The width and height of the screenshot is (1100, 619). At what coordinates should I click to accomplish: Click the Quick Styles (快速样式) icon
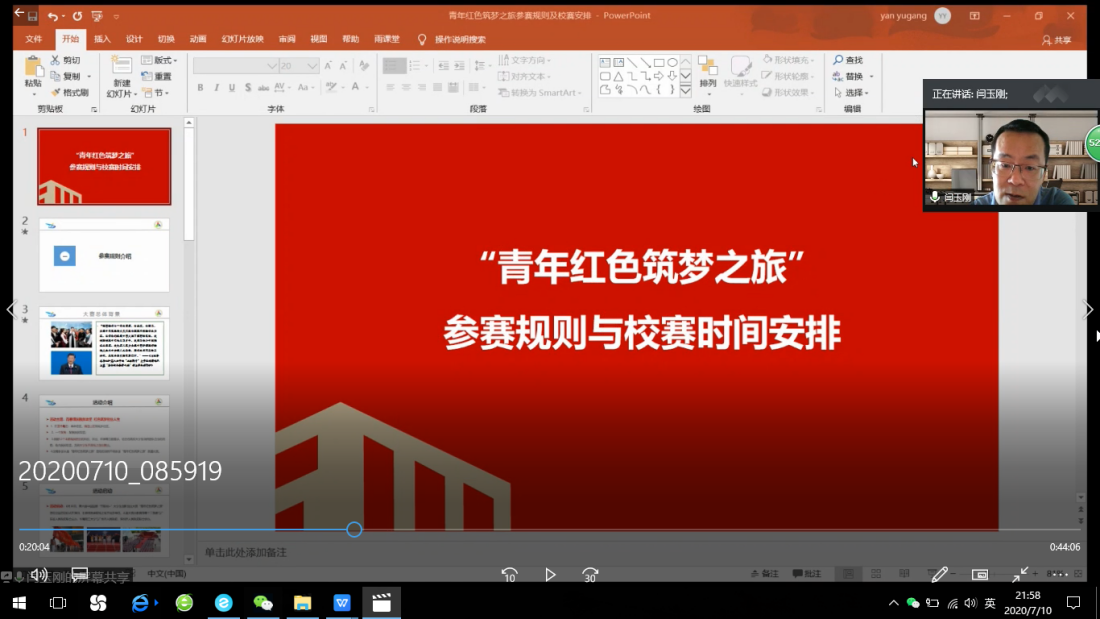coord(740,67)
